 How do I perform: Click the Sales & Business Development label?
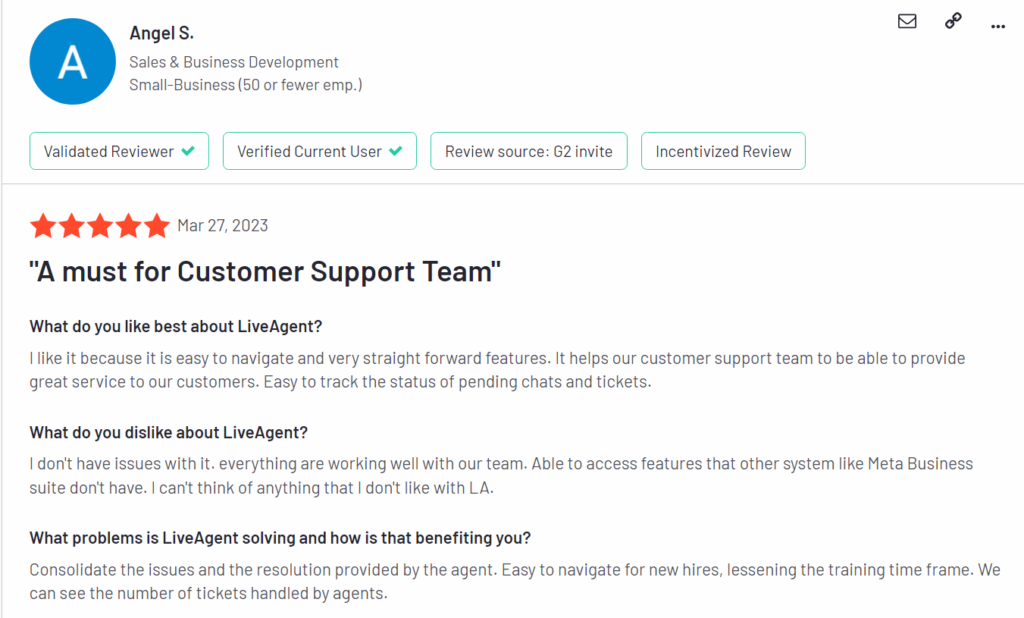coord(234,62)
